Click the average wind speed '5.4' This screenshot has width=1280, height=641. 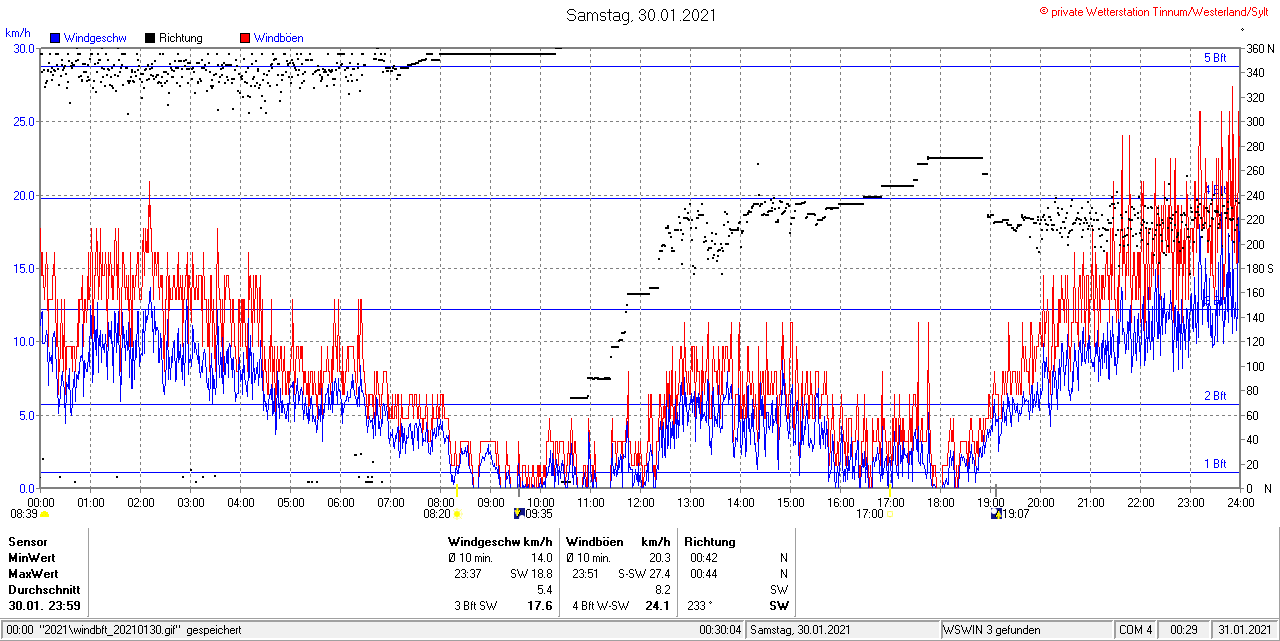pyautogui.click(x=545, y=590)
